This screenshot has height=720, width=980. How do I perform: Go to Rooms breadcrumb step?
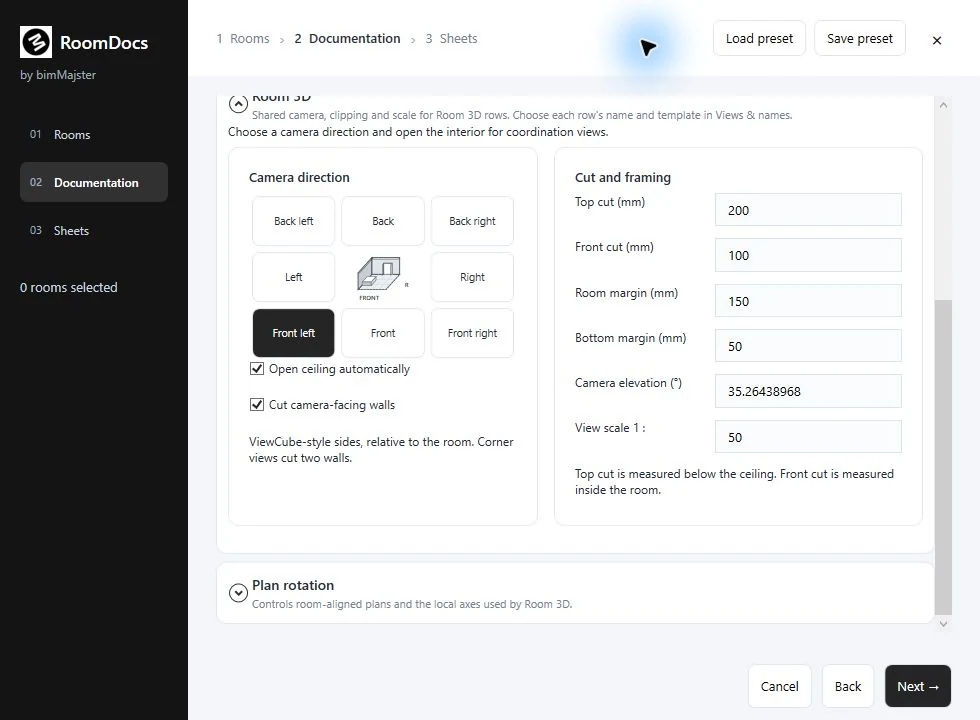[x=243, y=39]
